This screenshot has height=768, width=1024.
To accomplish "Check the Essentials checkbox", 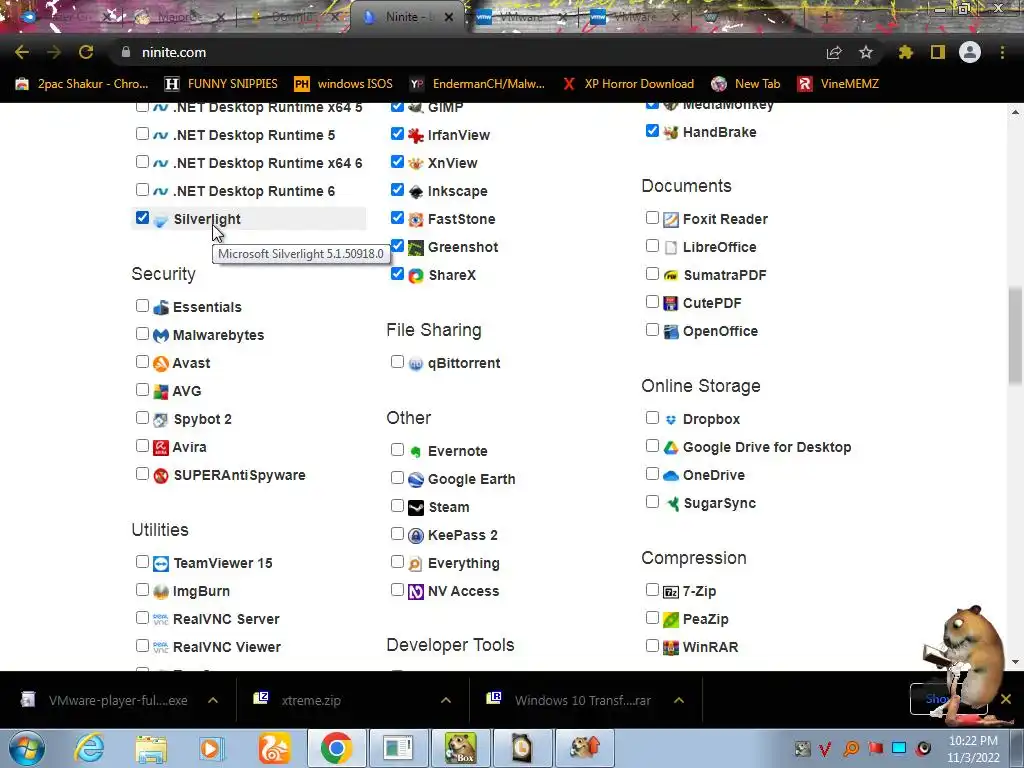I will click(x=142, y=306).
